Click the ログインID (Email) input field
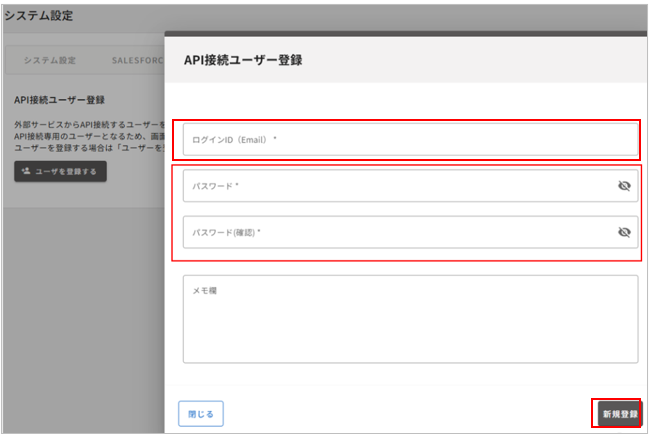This screenshot has width=652, height=434. (410, 140)
